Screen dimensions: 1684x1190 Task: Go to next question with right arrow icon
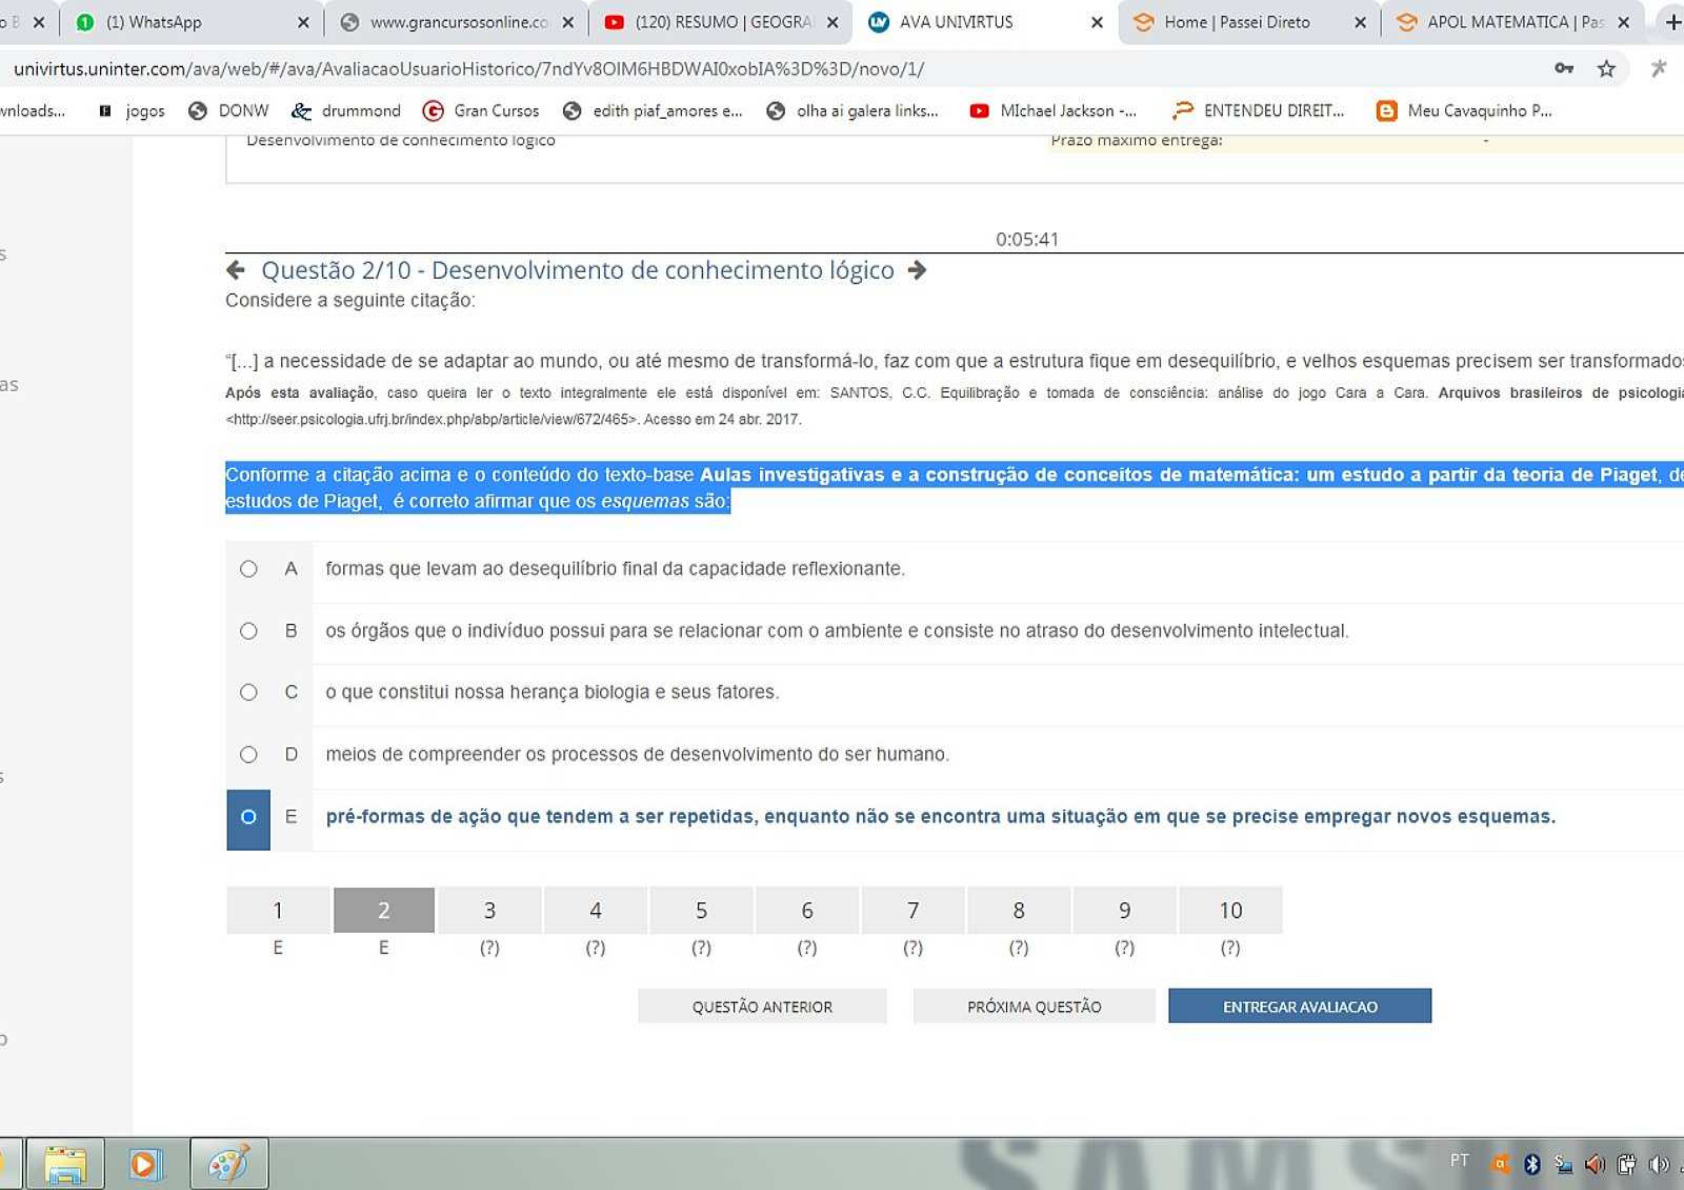click(917, 270)
